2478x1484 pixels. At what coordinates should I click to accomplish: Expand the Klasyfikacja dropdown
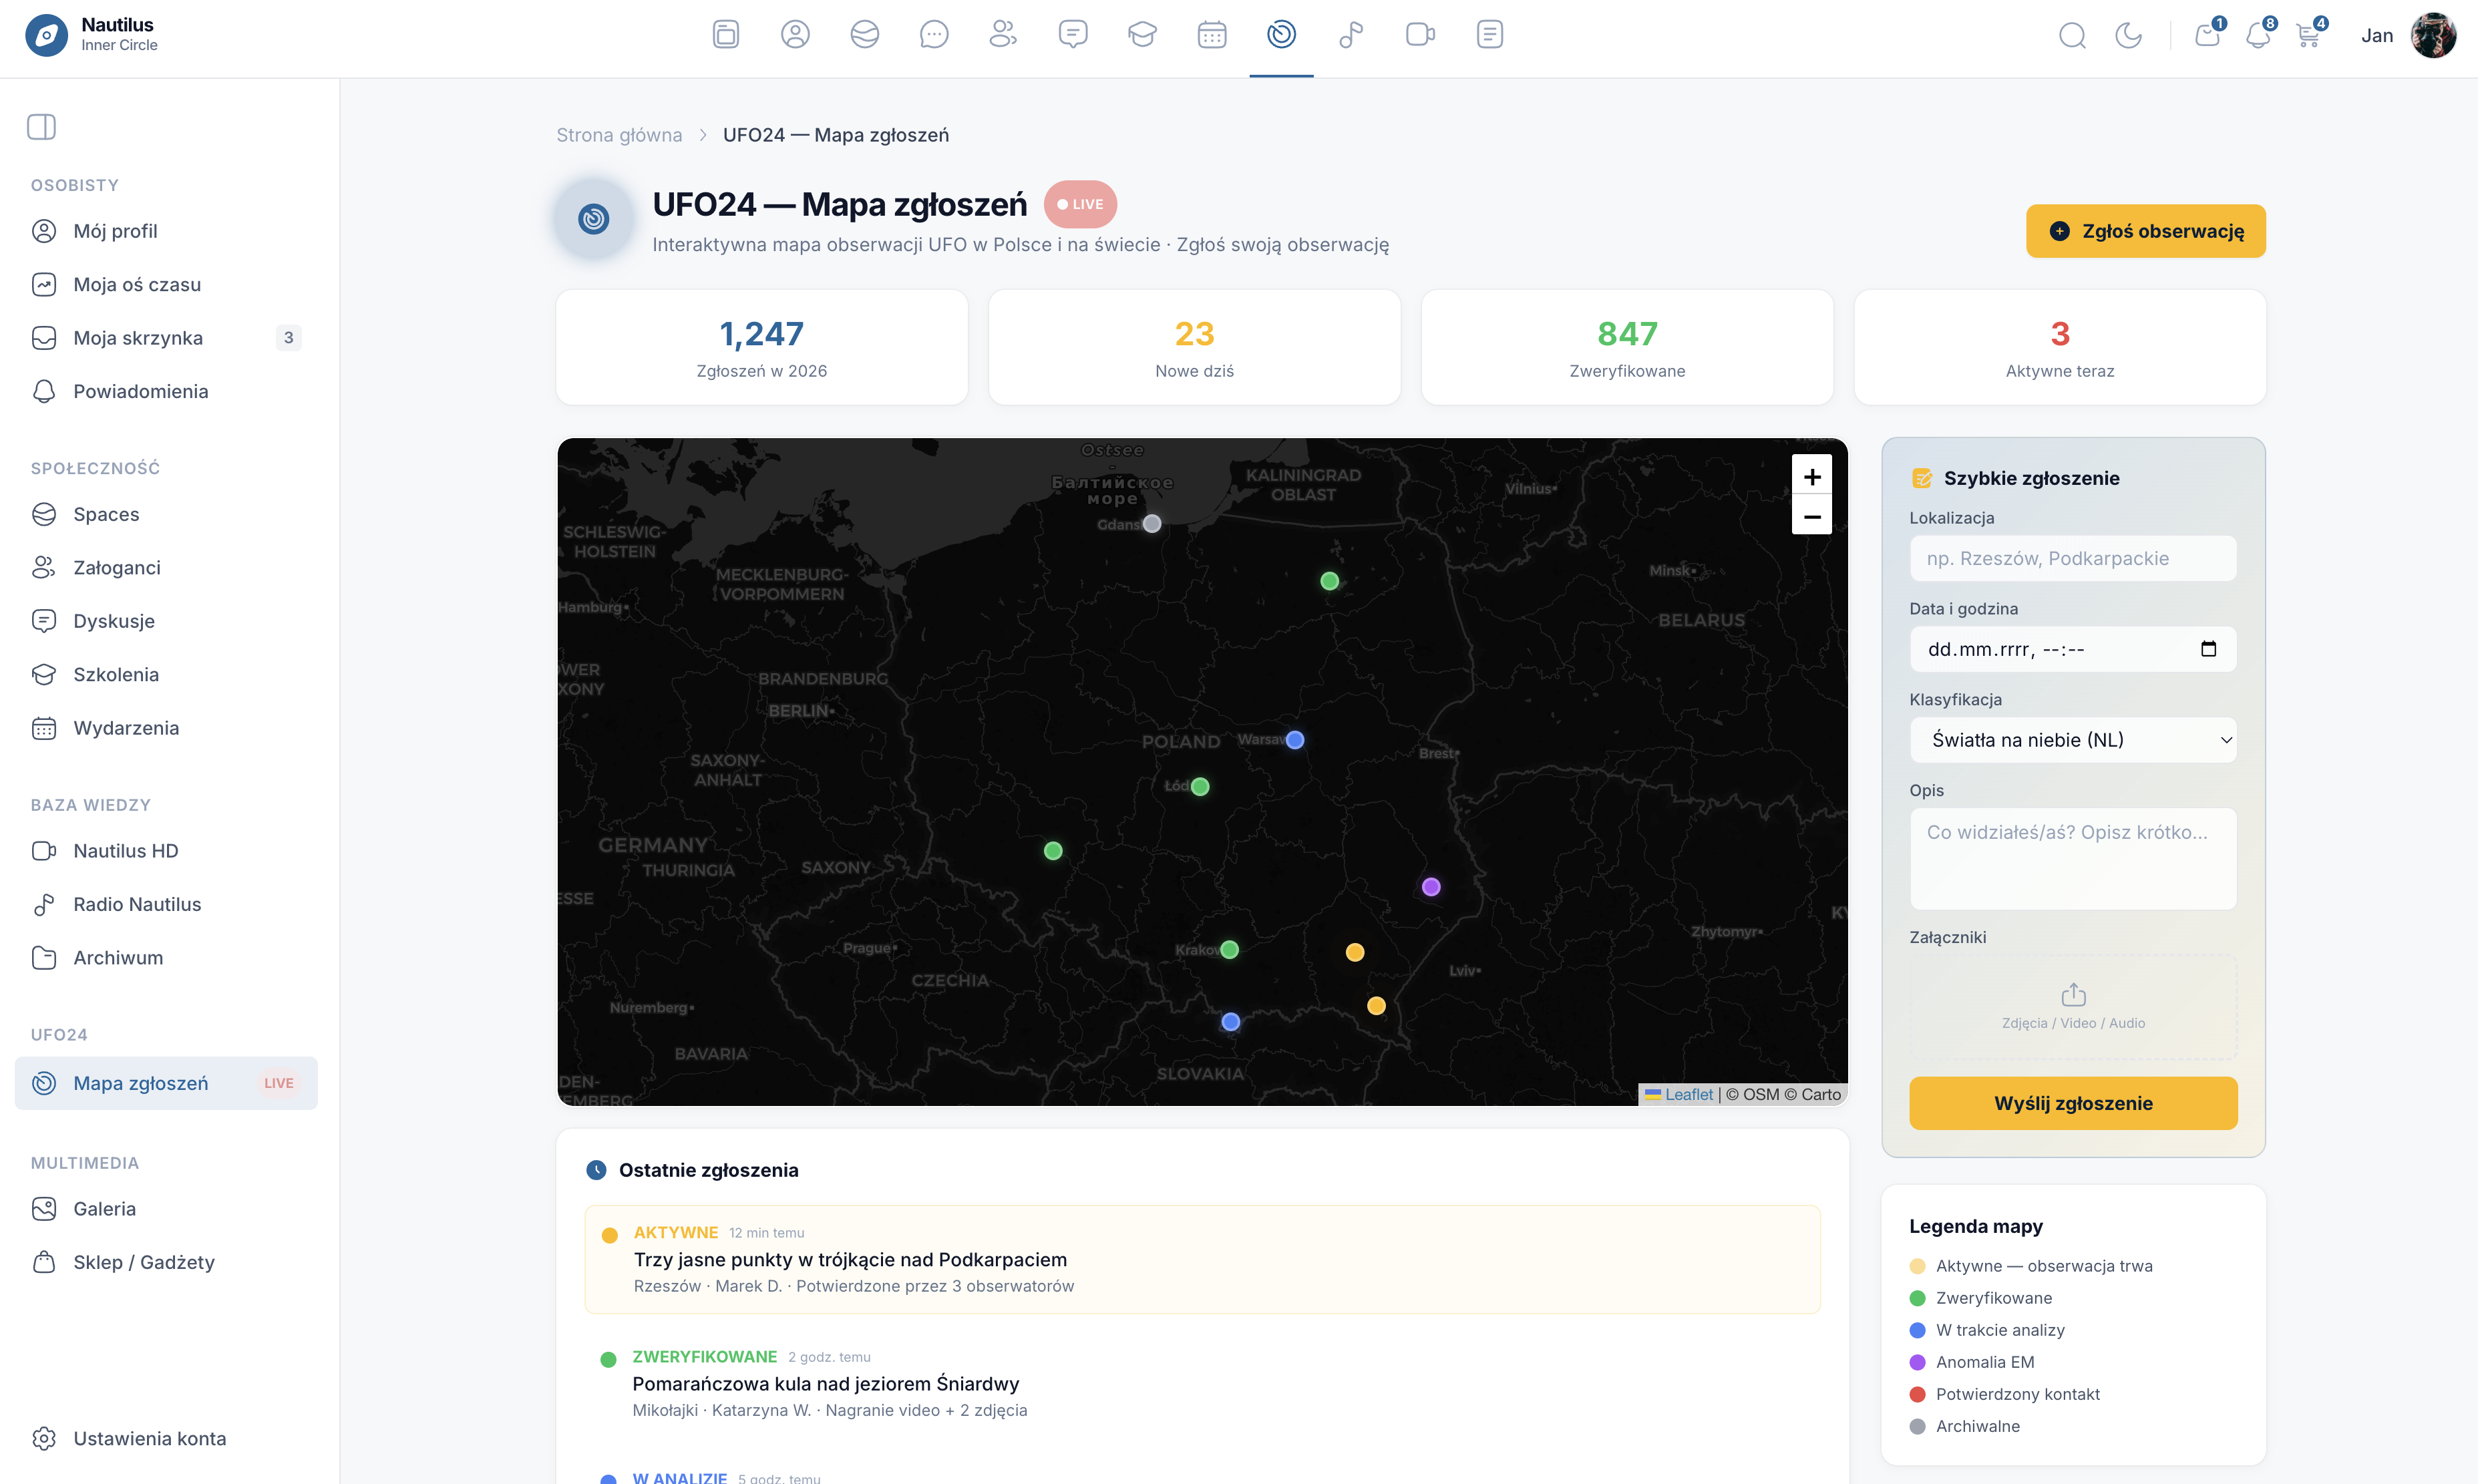(2073, 740)
